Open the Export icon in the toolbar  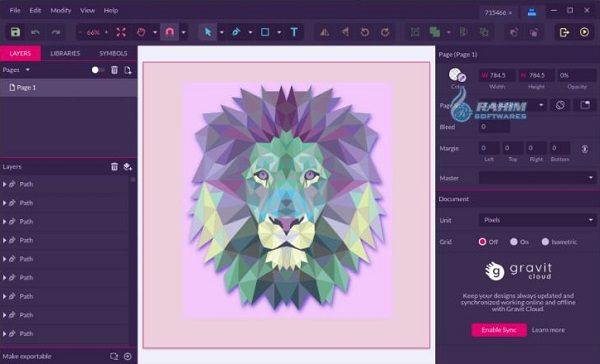coord(564,33)
